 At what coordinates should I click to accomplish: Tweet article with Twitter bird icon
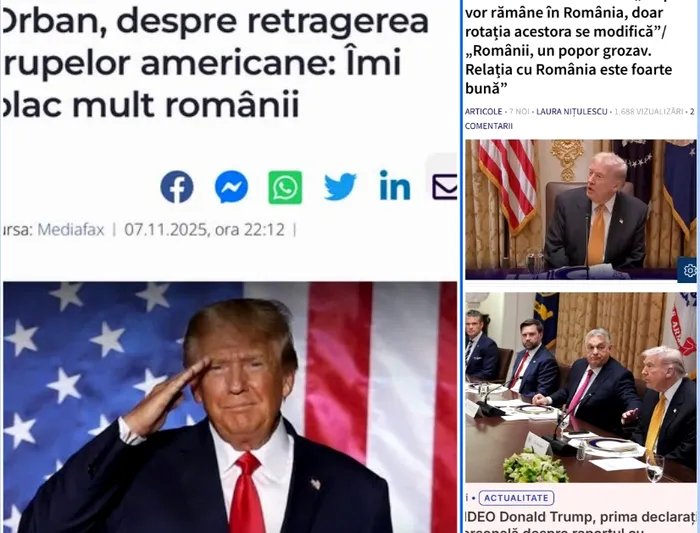coord(340,187)
